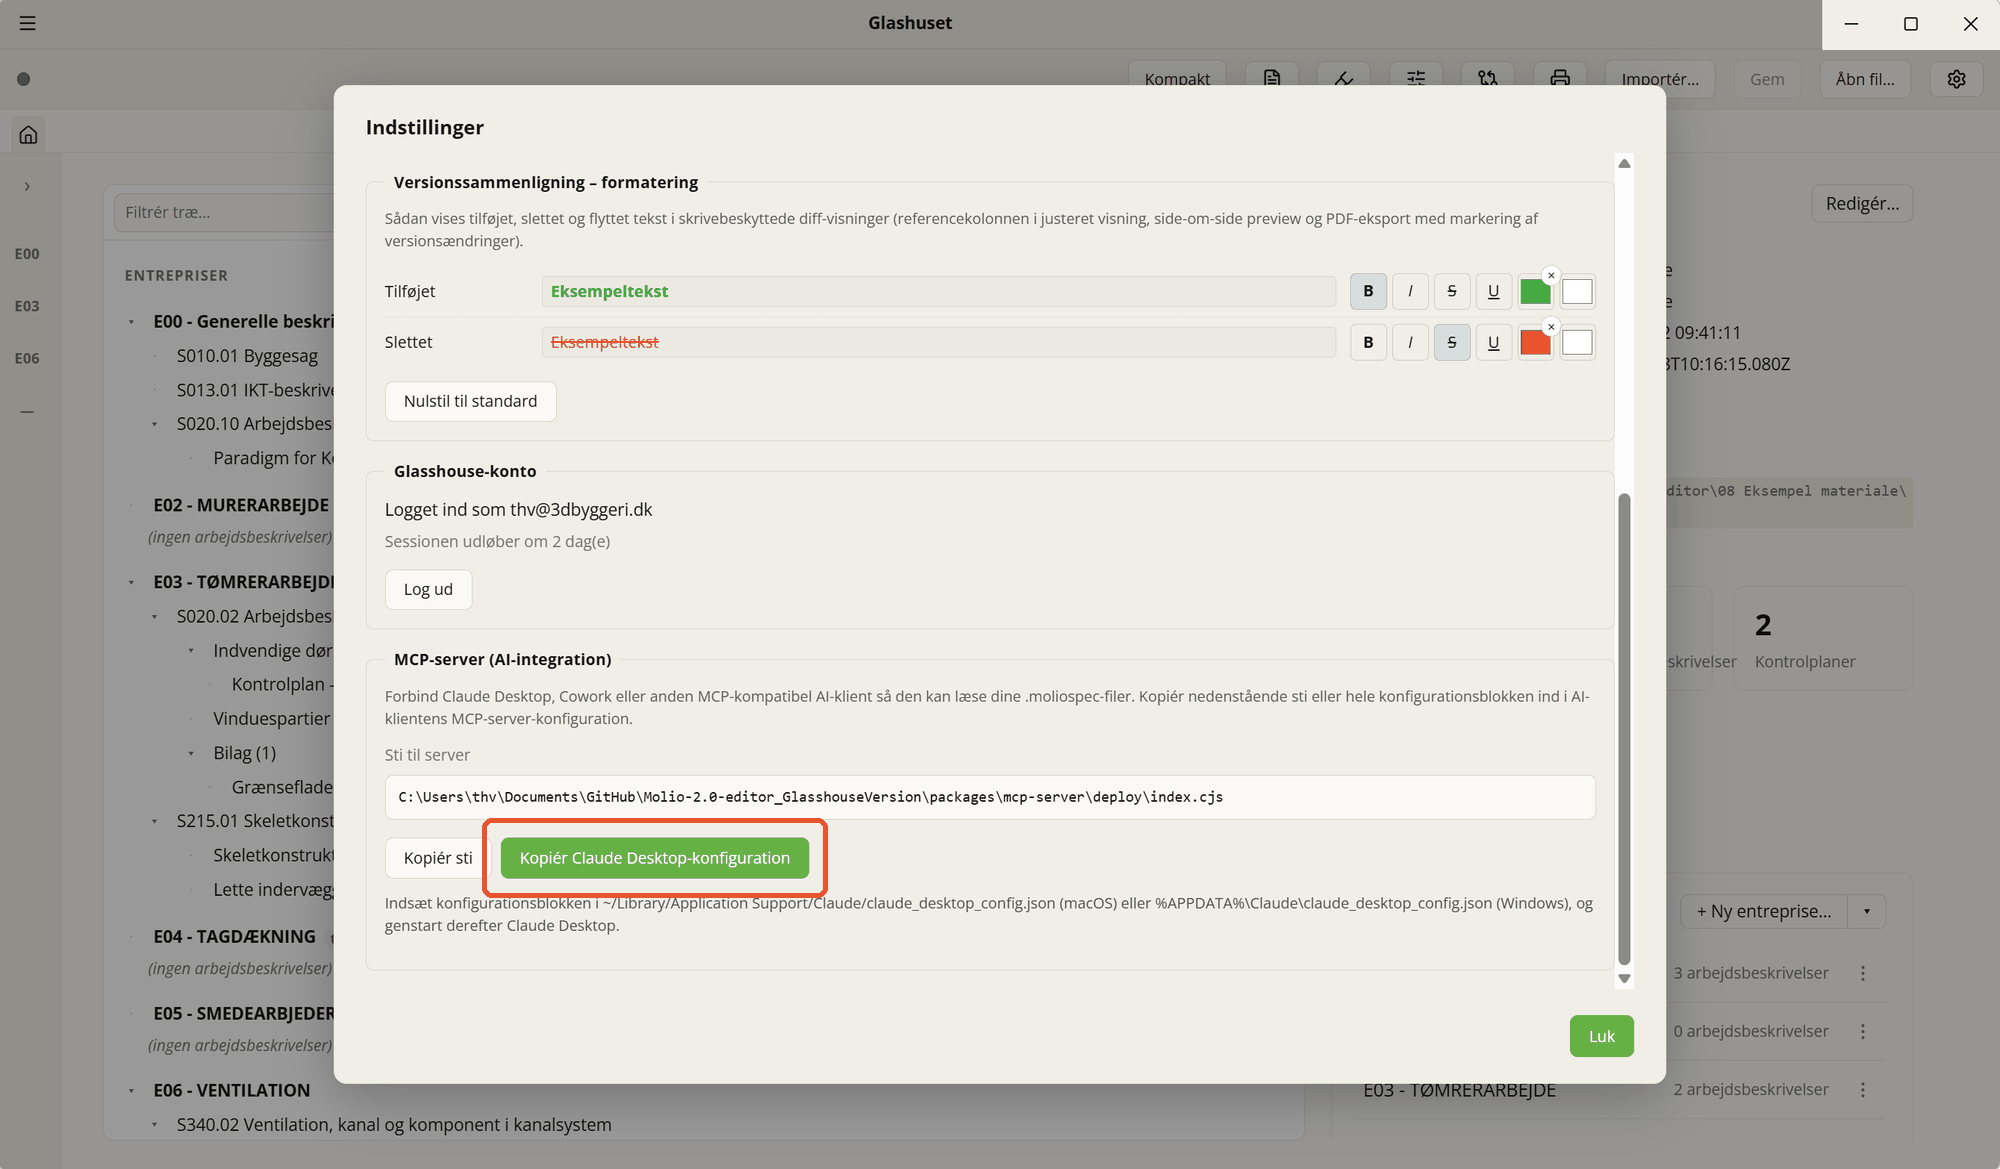This screenshot has height=1169, width=2000.
Task: Clear the red color on the Slettet row
Action: pyautogui.click(x=1551, y=327)
